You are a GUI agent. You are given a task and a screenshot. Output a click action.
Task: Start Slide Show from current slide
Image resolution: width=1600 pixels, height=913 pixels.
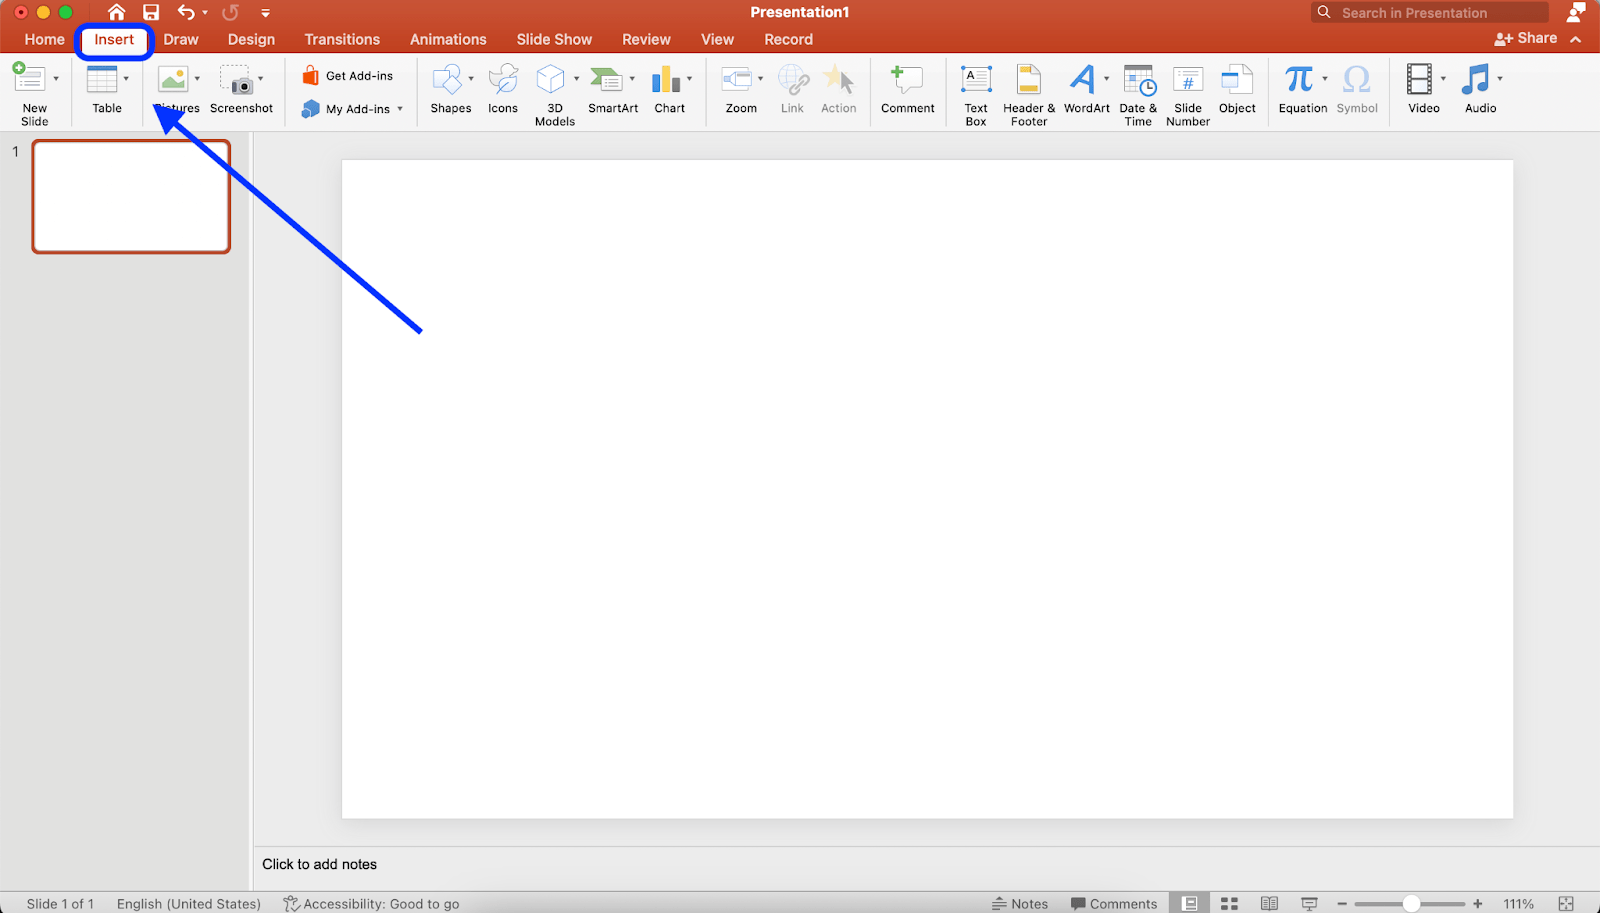[1308, 901]
